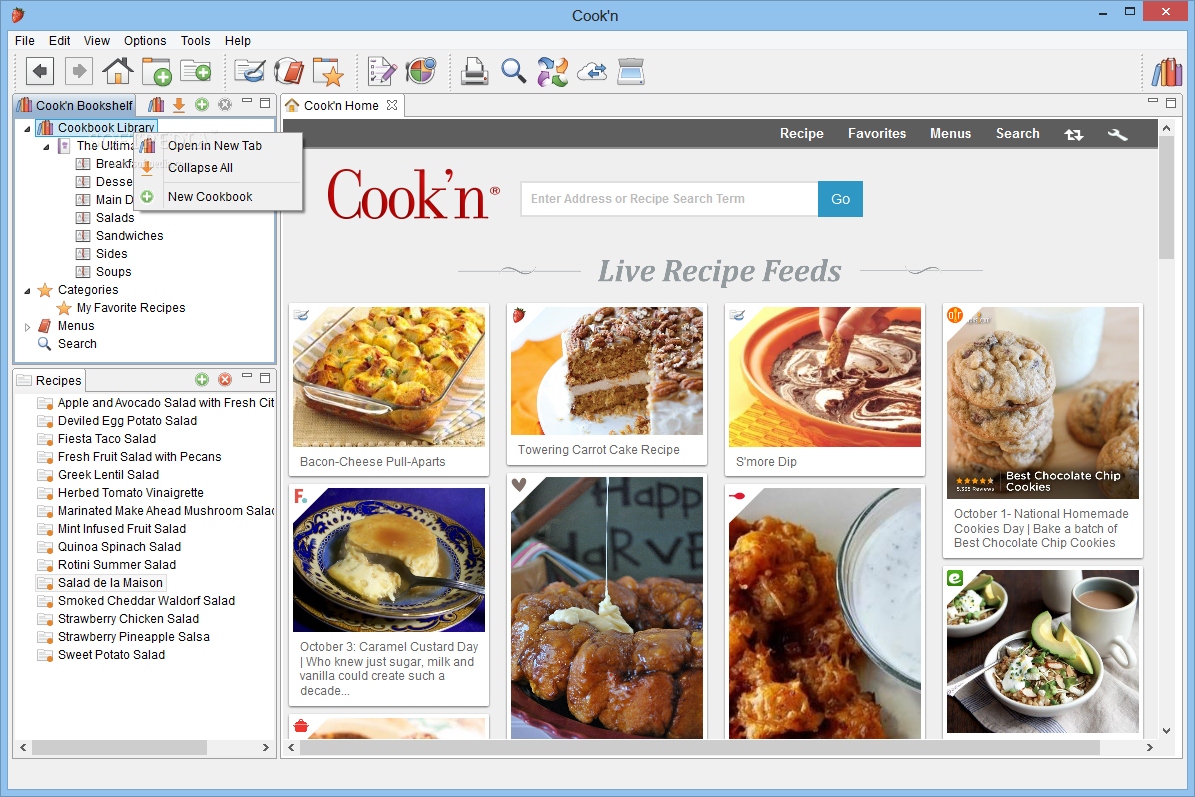Delete recipe with the red X in Recipes panel
Image resolution: width=1195 pixels, height=797 pixels.
pos(225,379)
